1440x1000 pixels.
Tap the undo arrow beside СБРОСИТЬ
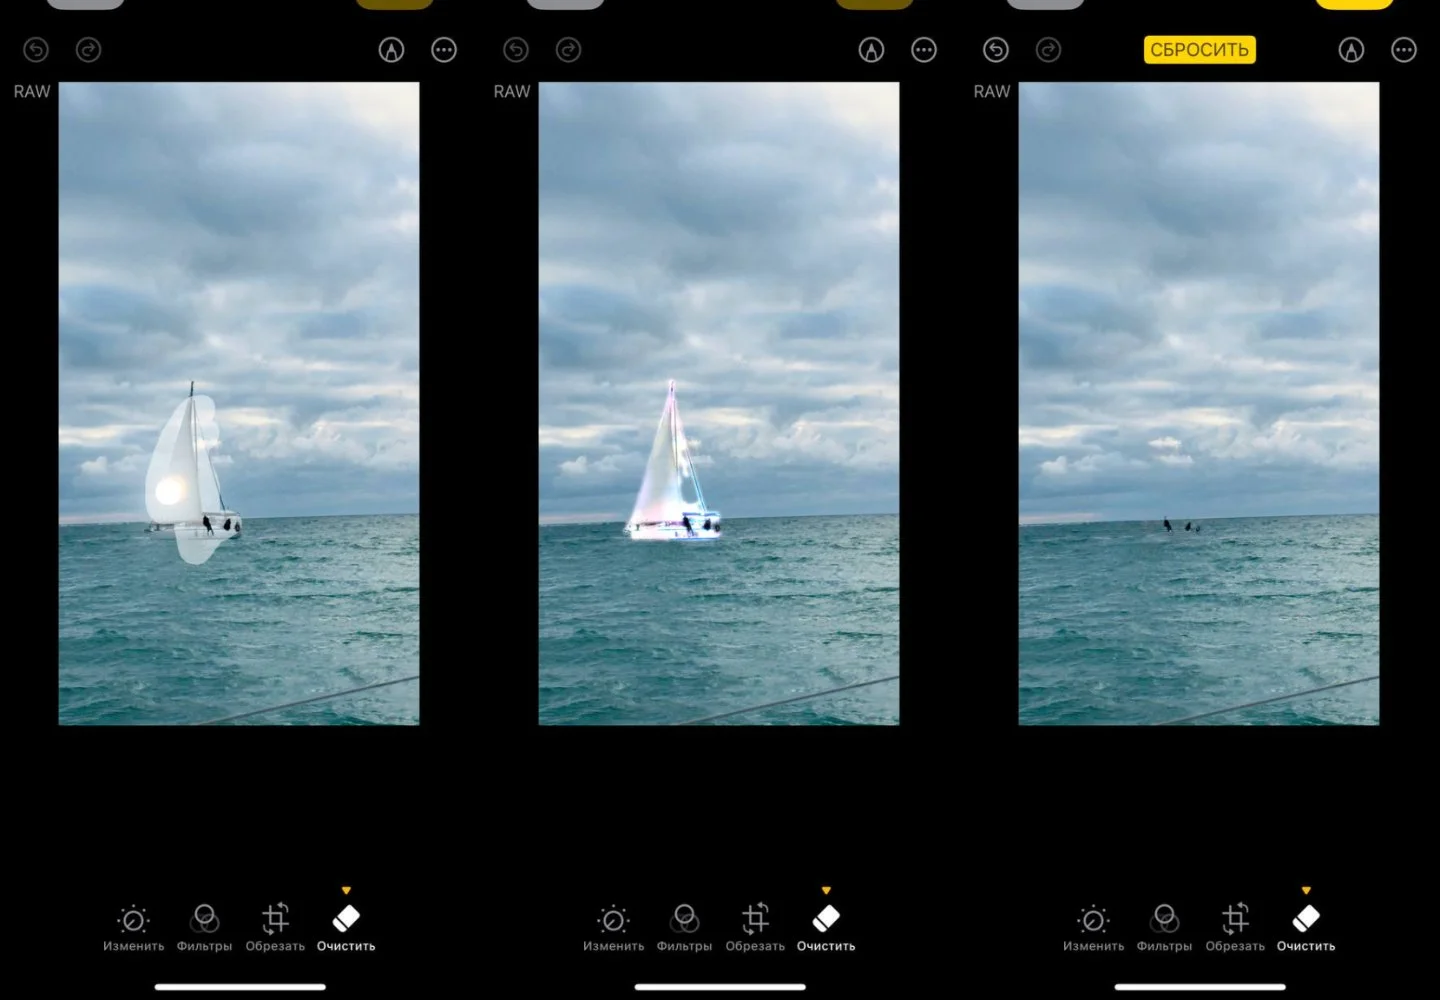click(996, 50)
